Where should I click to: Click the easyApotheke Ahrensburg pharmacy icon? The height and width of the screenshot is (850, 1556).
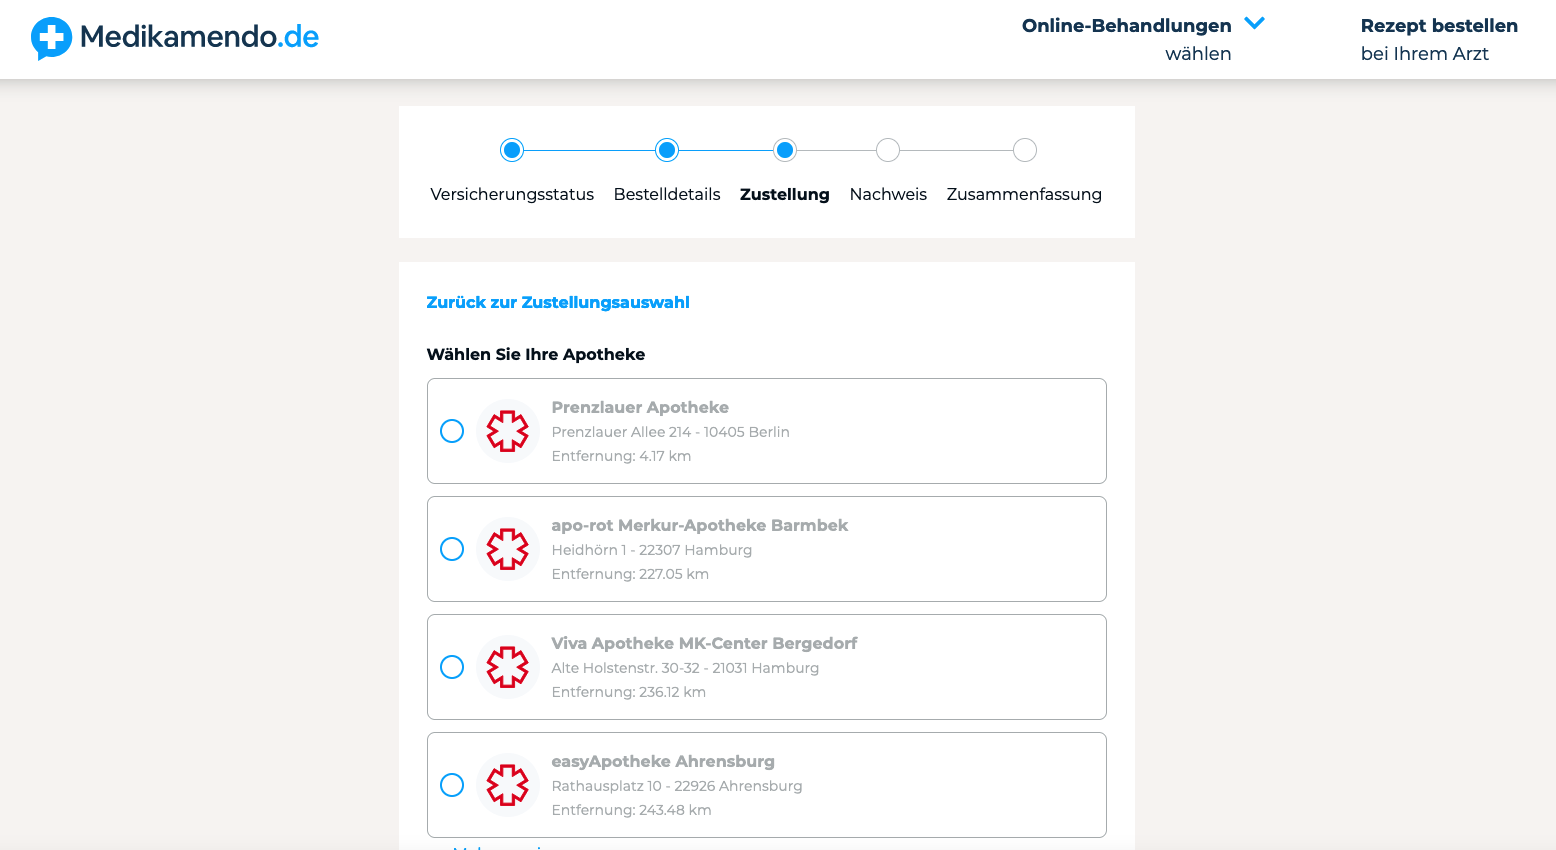click(x=507, y=785)
